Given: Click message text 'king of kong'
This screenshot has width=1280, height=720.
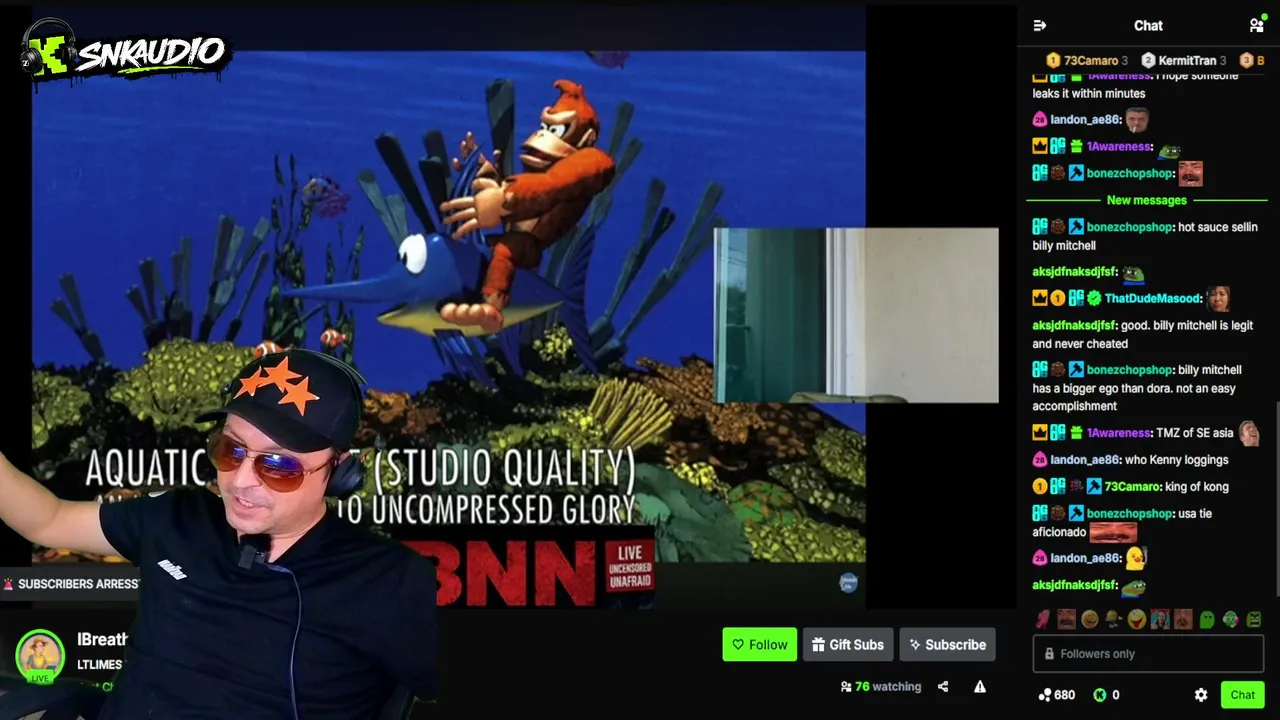Looking at the screenshot, I should (x=1197, y=487).
